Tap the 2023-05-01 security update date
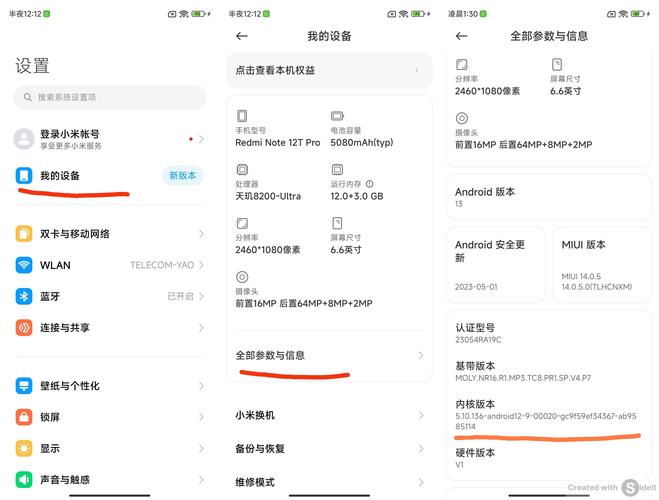The image size is (659, 500). coord(476,287)
